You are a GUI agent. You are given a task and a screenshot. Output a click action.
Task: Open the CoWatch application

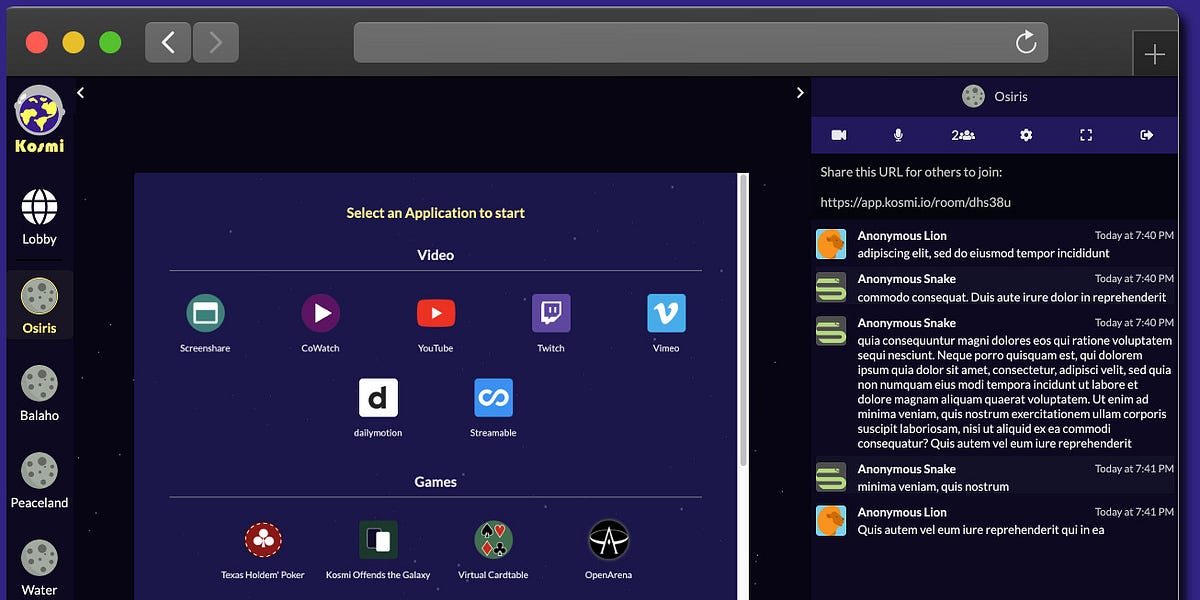click(x=320, y=312)
